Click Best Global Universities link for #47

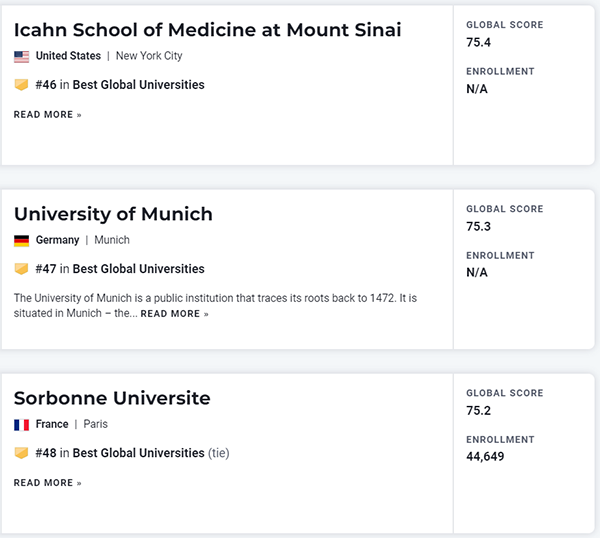click(138, 269)
